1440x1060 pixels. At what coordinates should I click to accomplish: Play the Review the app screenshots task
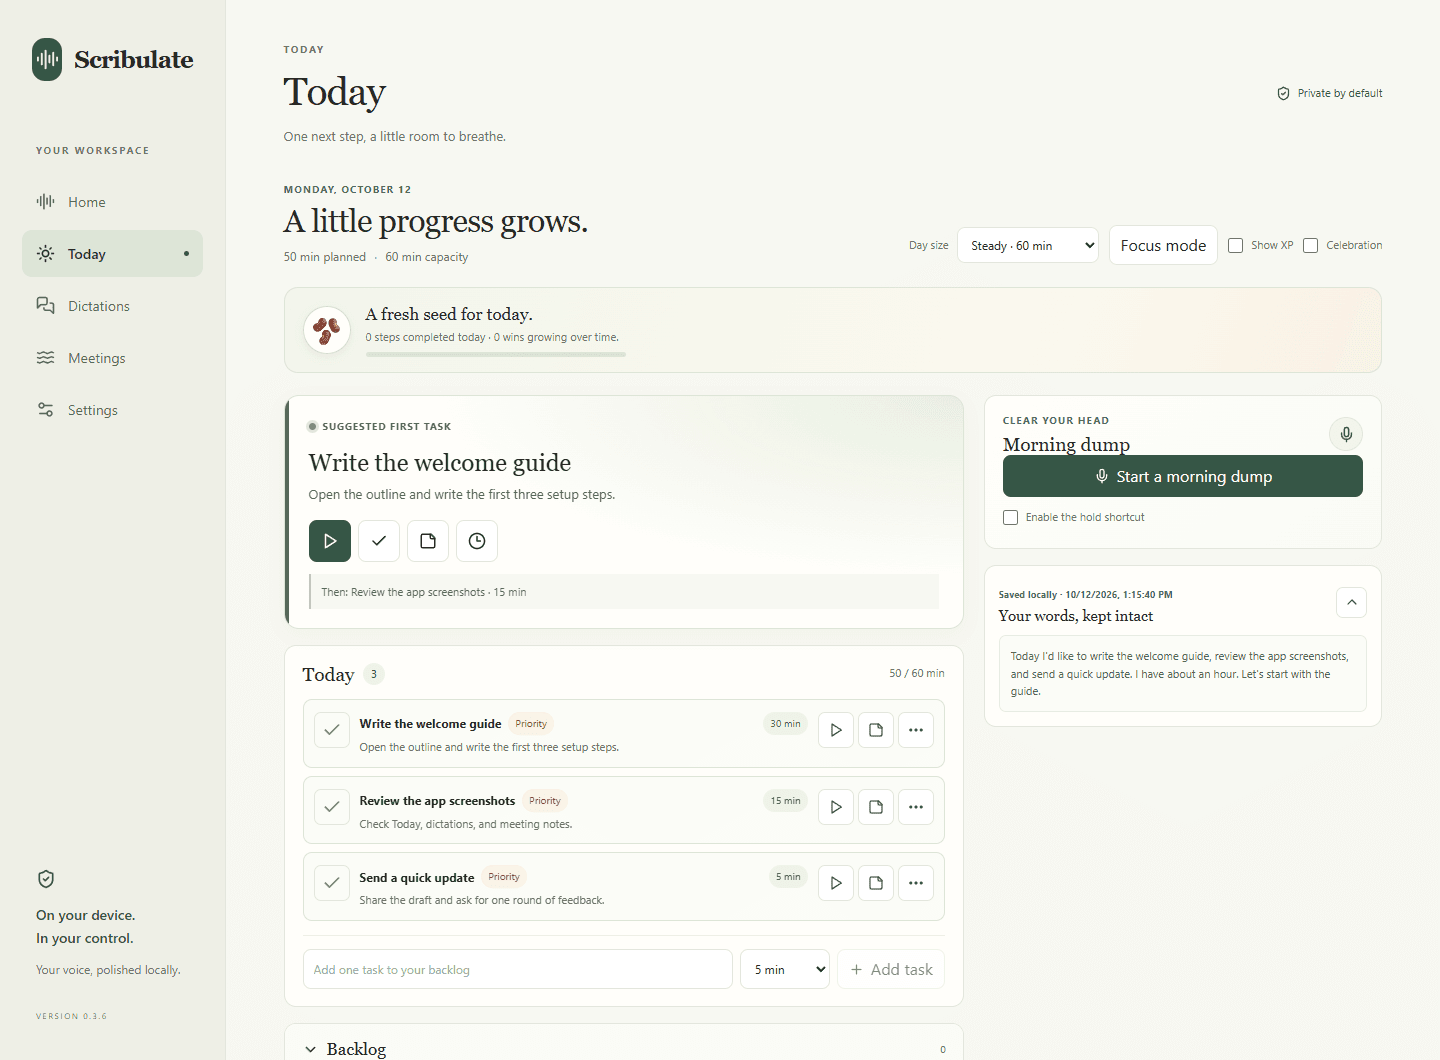(836, 807)
